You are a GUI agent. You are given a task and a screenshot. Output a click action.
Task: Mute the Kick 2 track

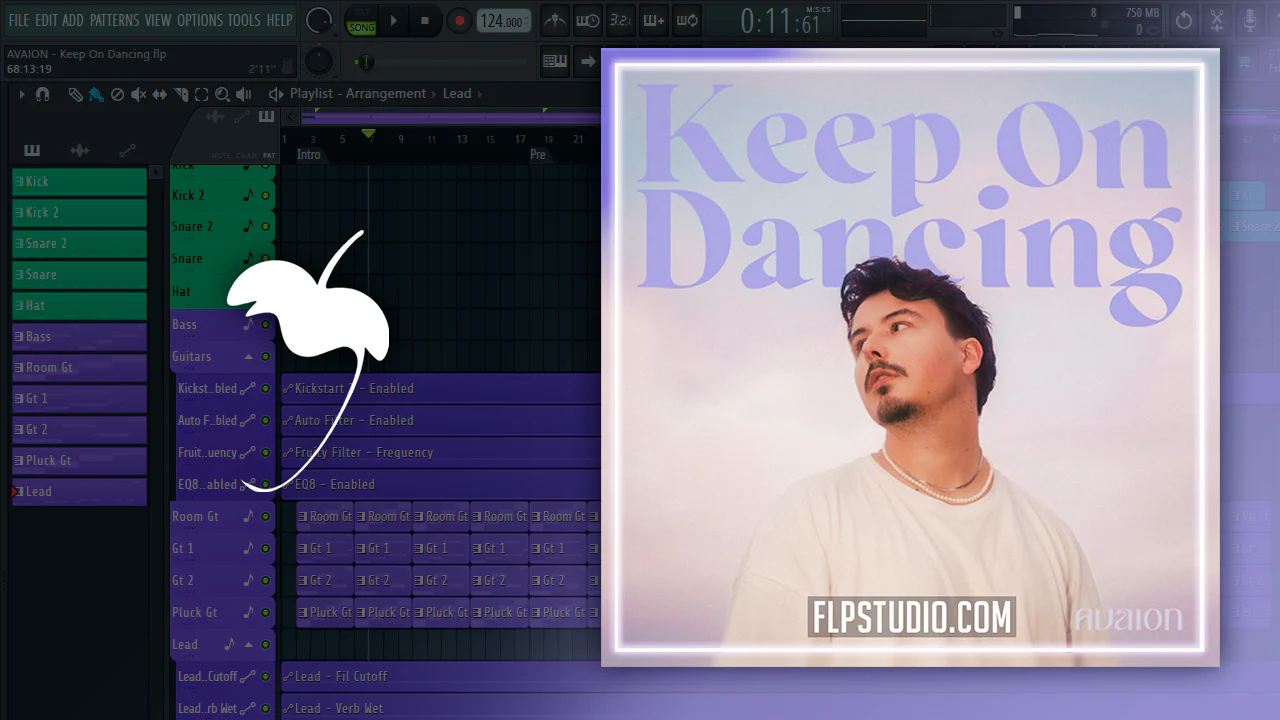tap(266, 196)
